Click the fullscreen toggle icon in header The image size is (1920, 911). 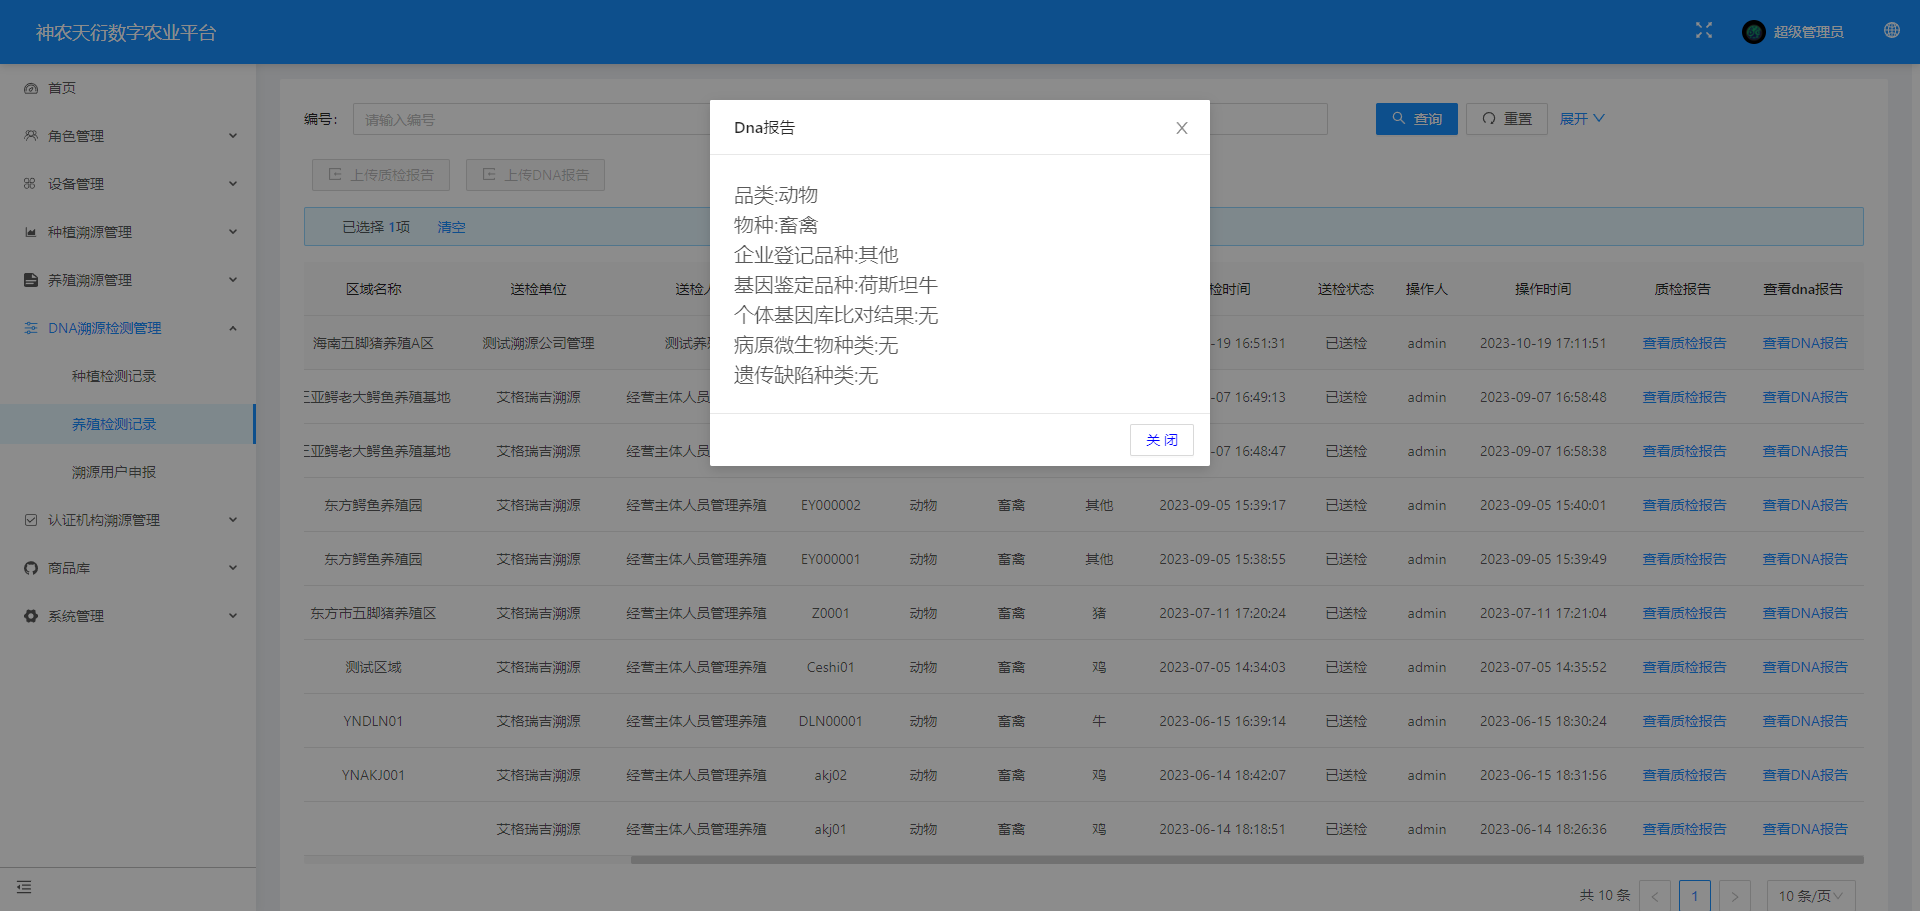(x=1703, y=30)
